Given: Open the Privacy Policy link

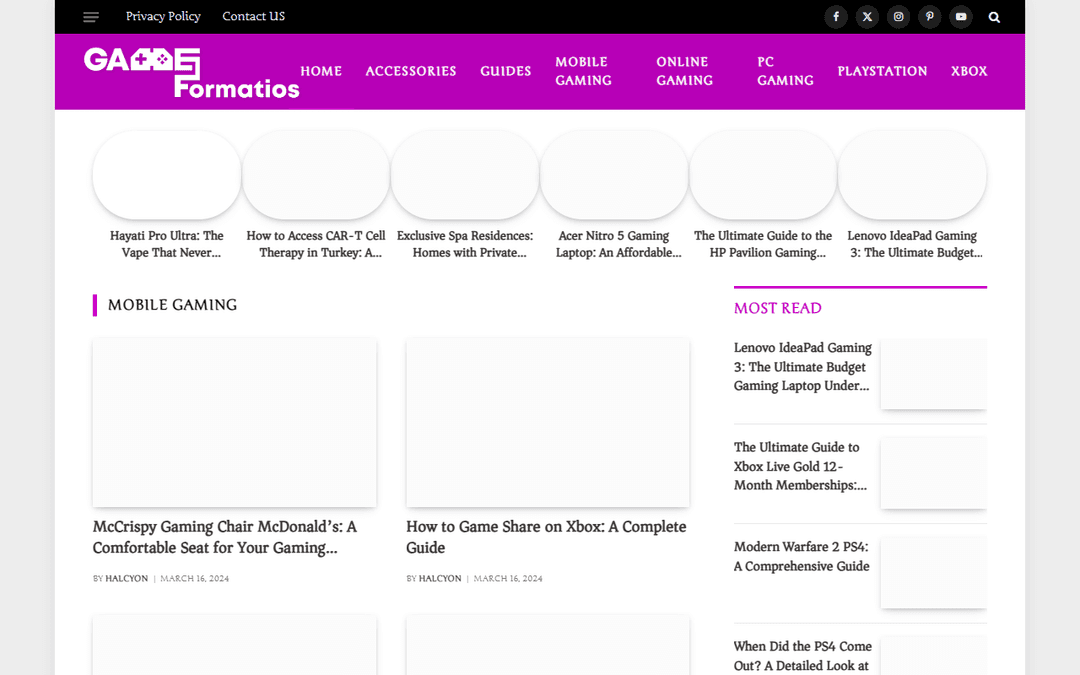Looking at the screenshot, I should tap(163, 17).
